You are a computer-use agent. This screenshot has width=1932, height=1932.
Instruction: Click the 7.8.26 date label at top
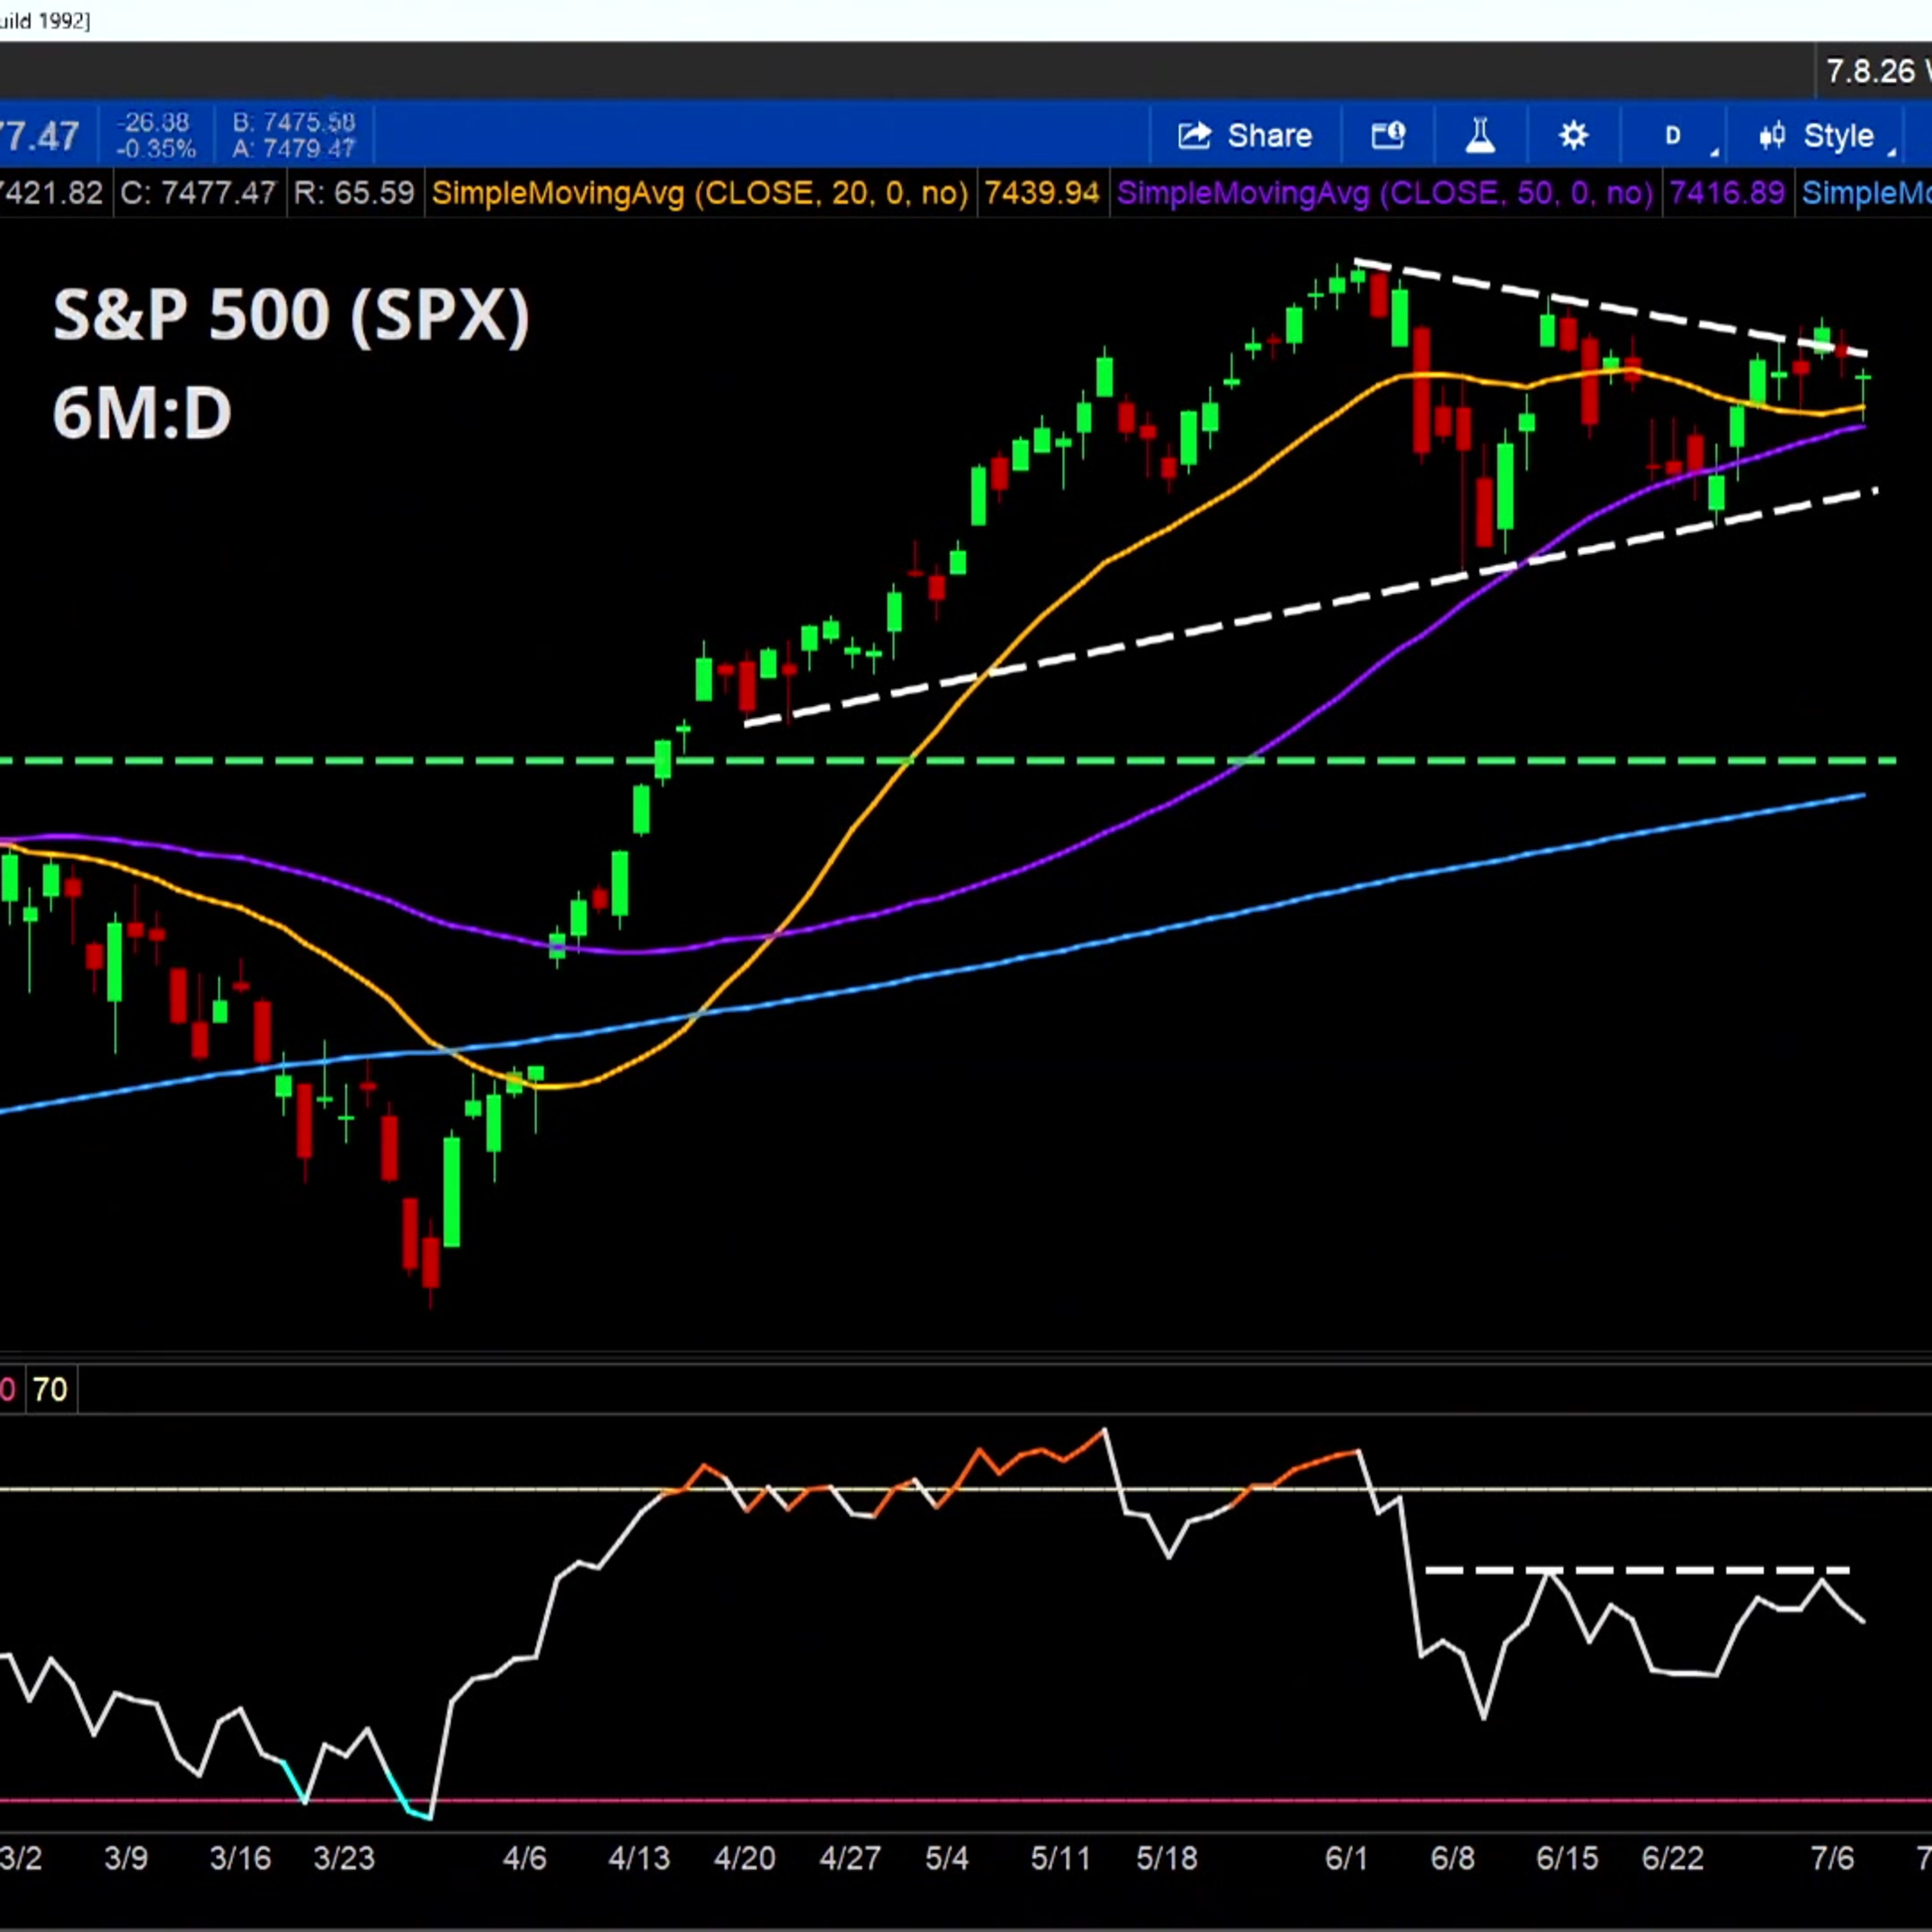[1870, 71]
